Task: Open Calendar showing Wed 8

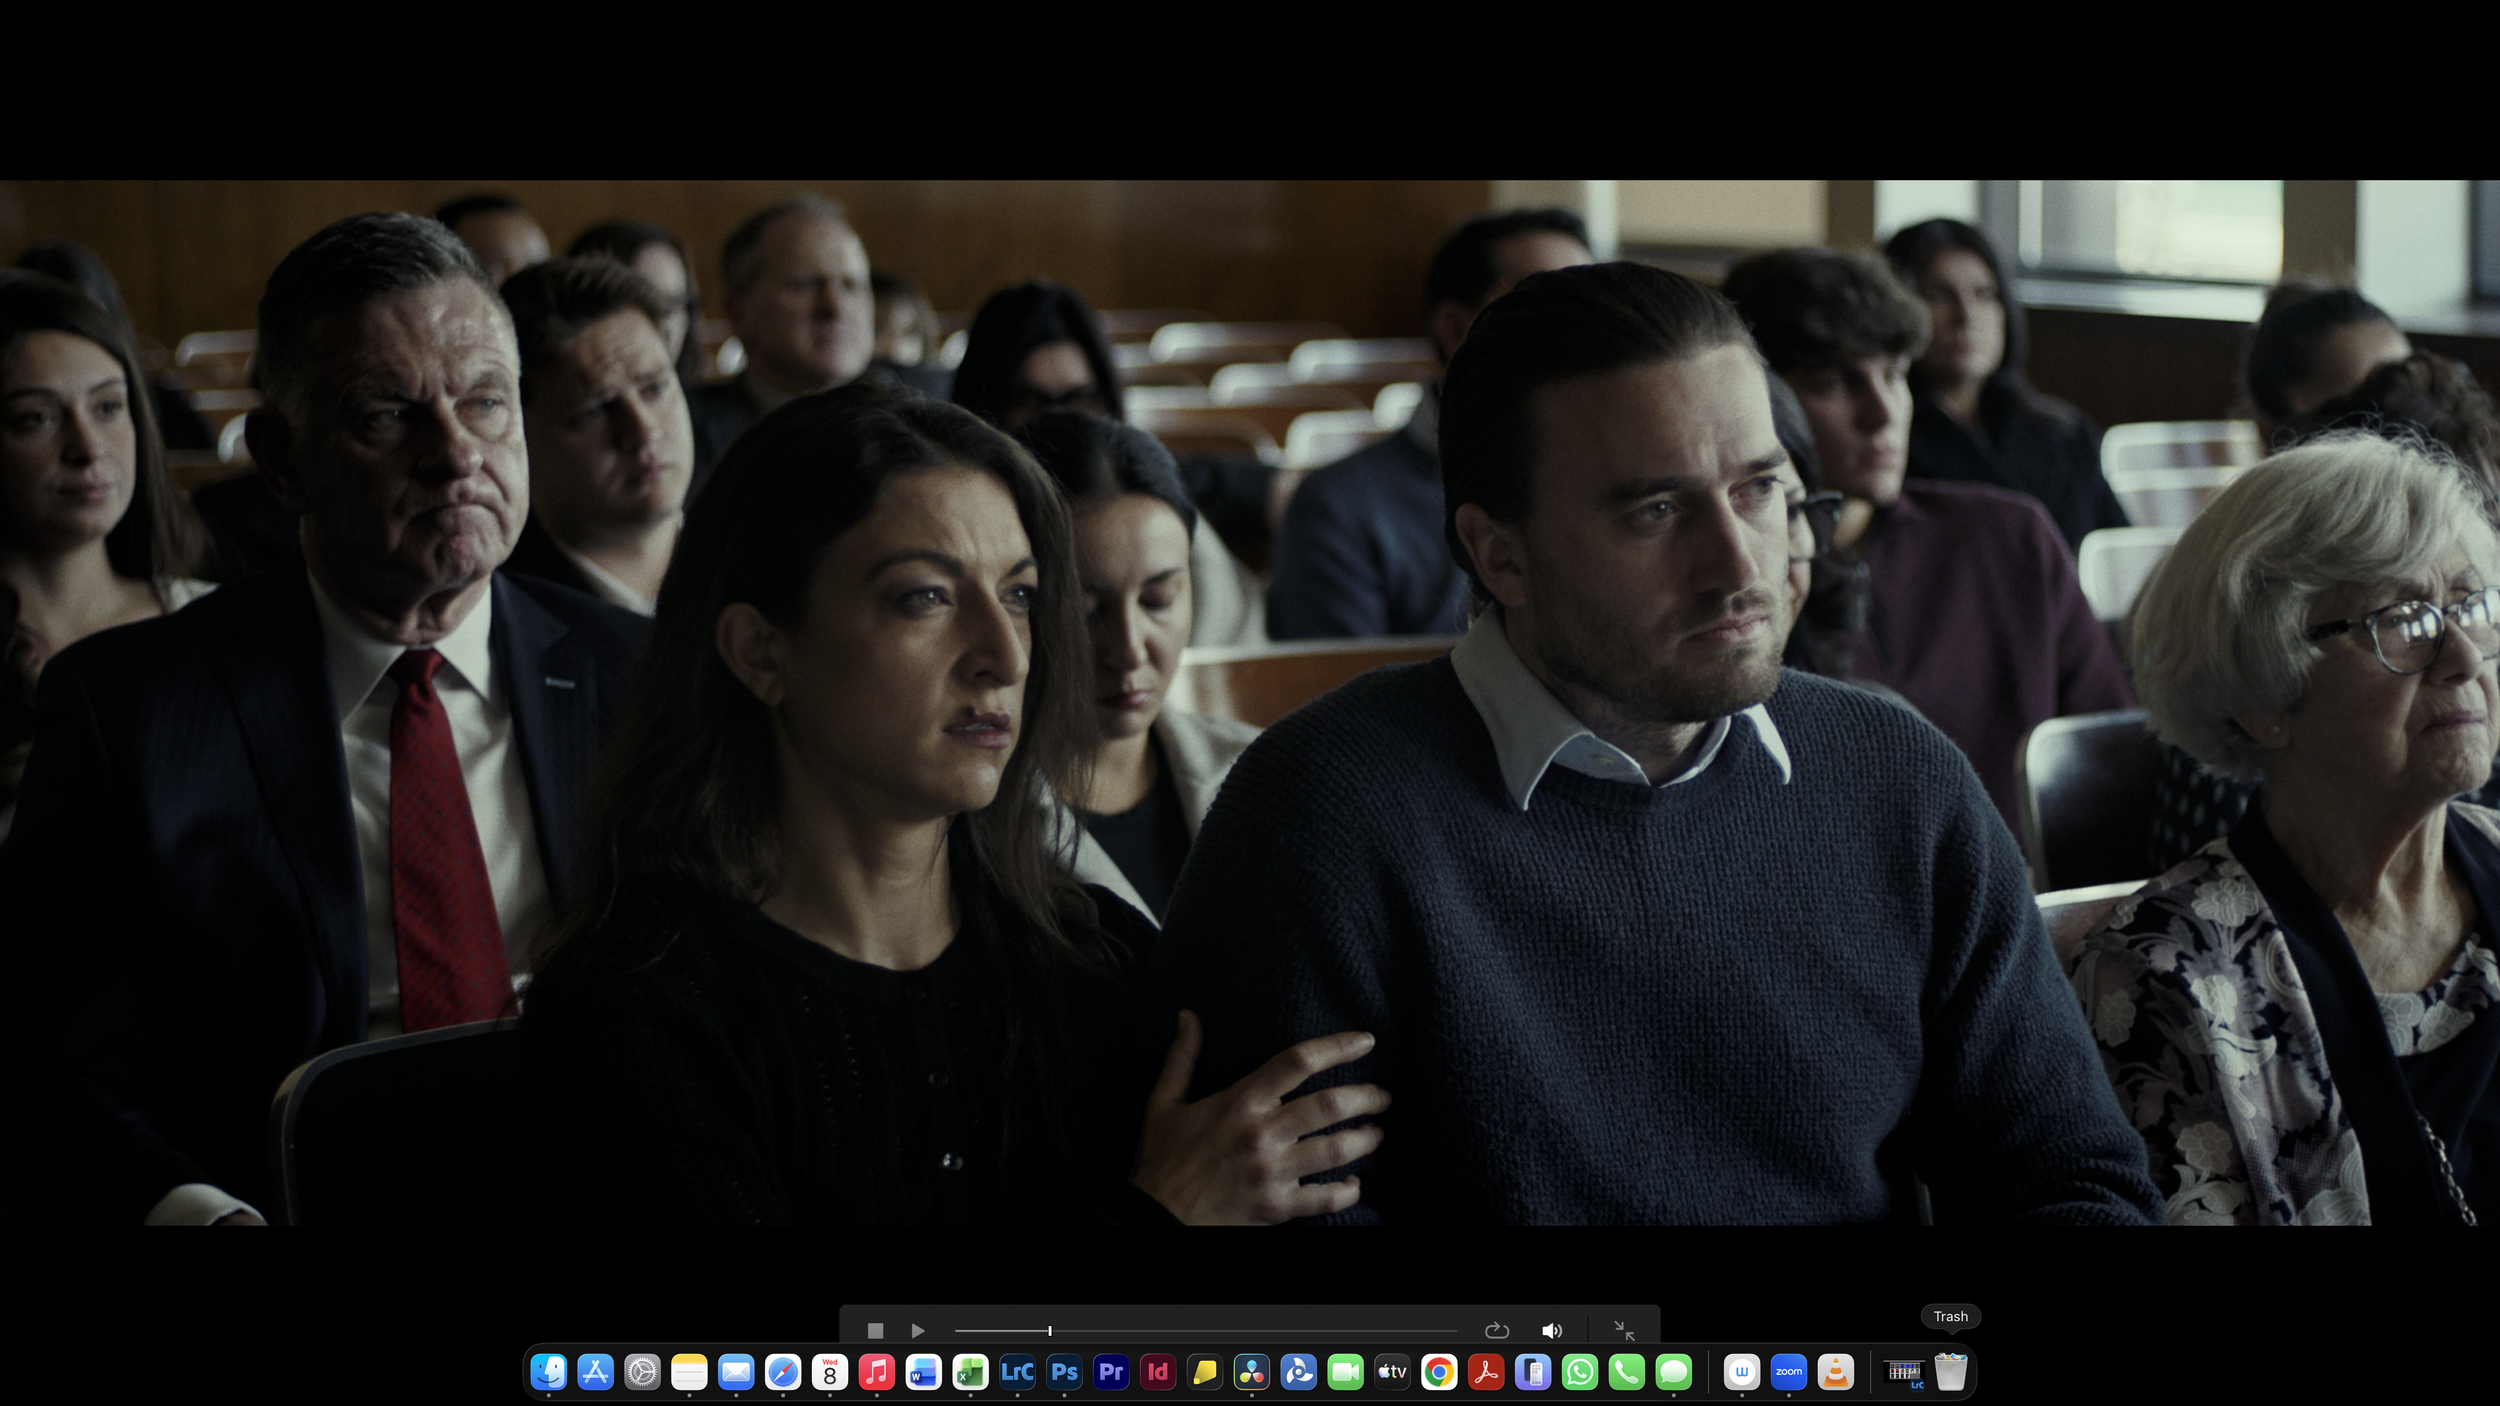Action: [x=830, y=1372]
